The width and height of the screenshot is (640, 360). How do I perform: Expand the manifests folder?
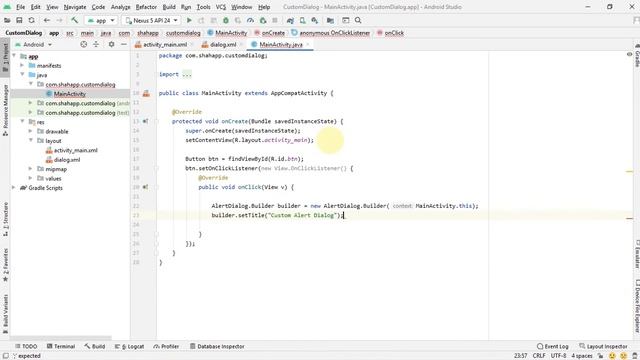(22, 65)
